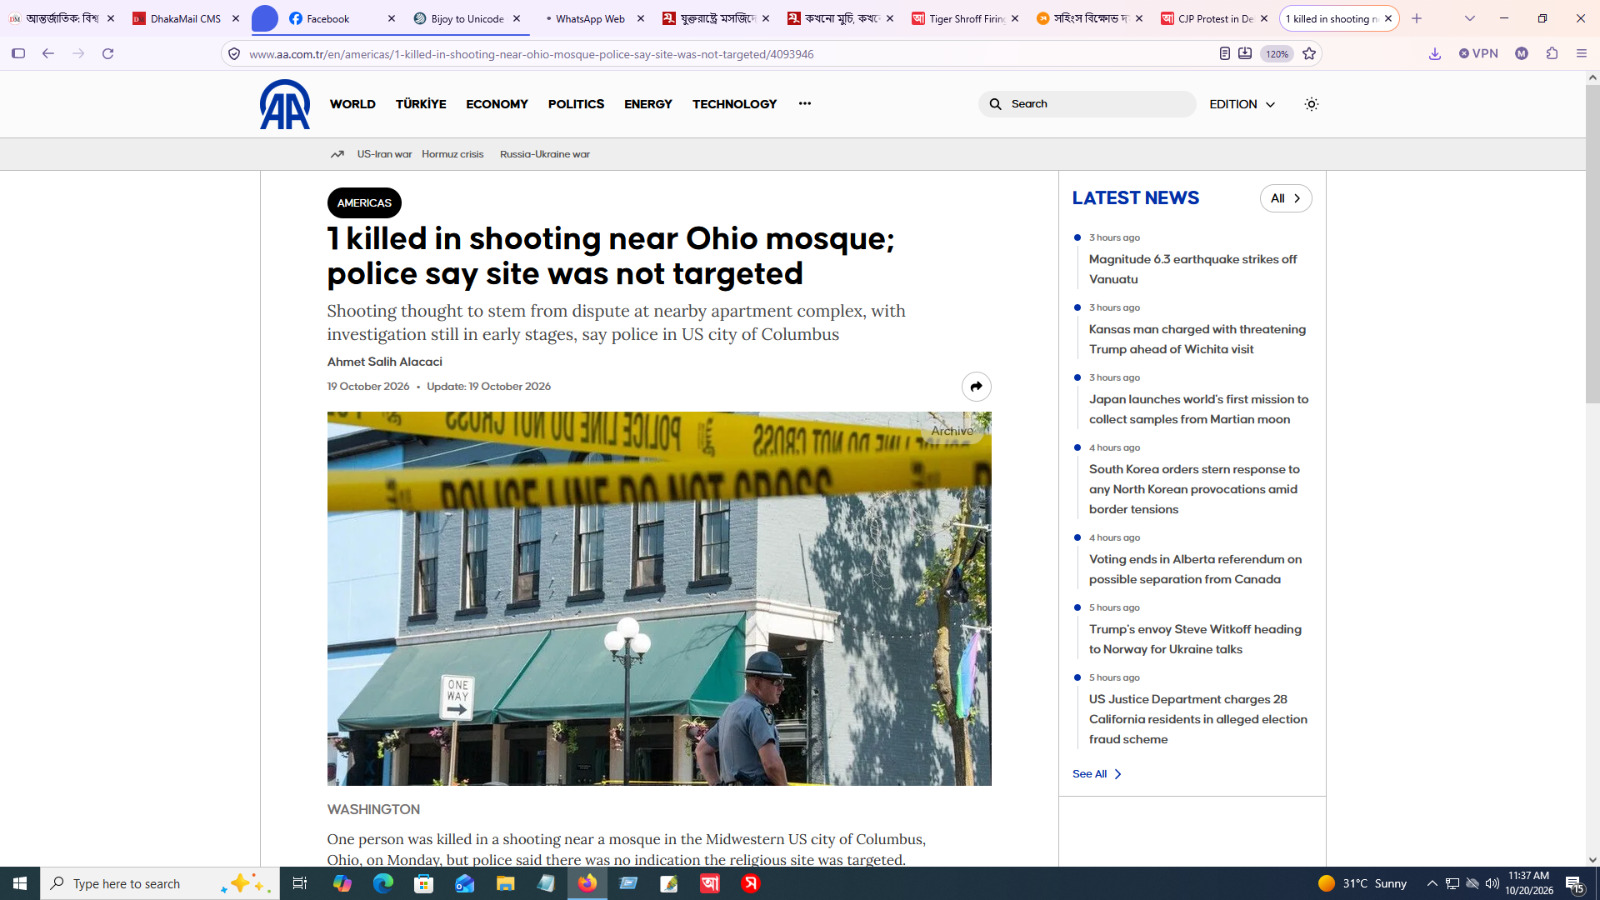Open the US-Iran war trending link

384,154
